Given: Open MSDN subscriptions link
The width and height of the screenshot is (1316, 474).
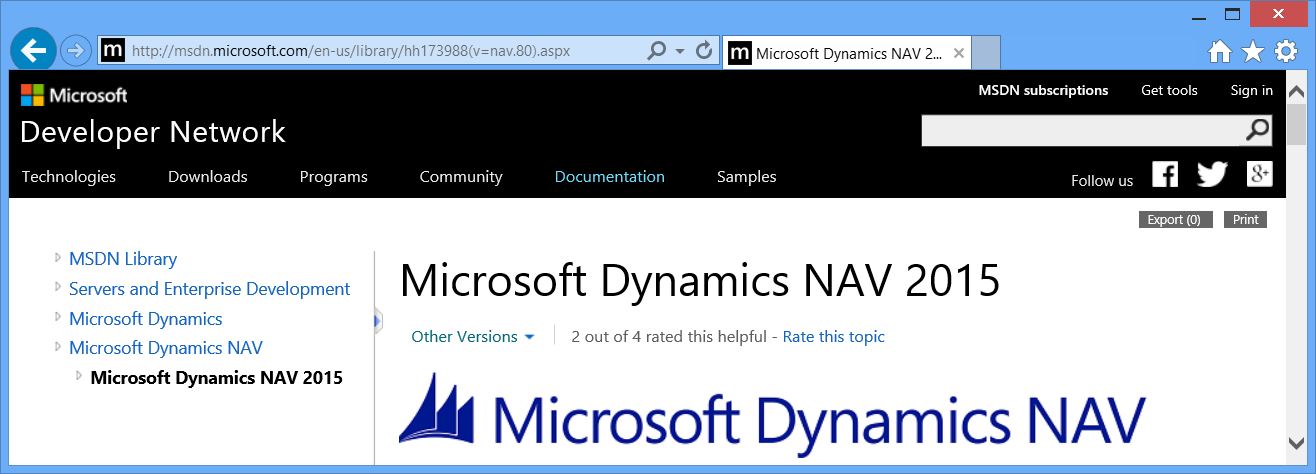Looking at the screenshot, I should tap(1043, 90).
